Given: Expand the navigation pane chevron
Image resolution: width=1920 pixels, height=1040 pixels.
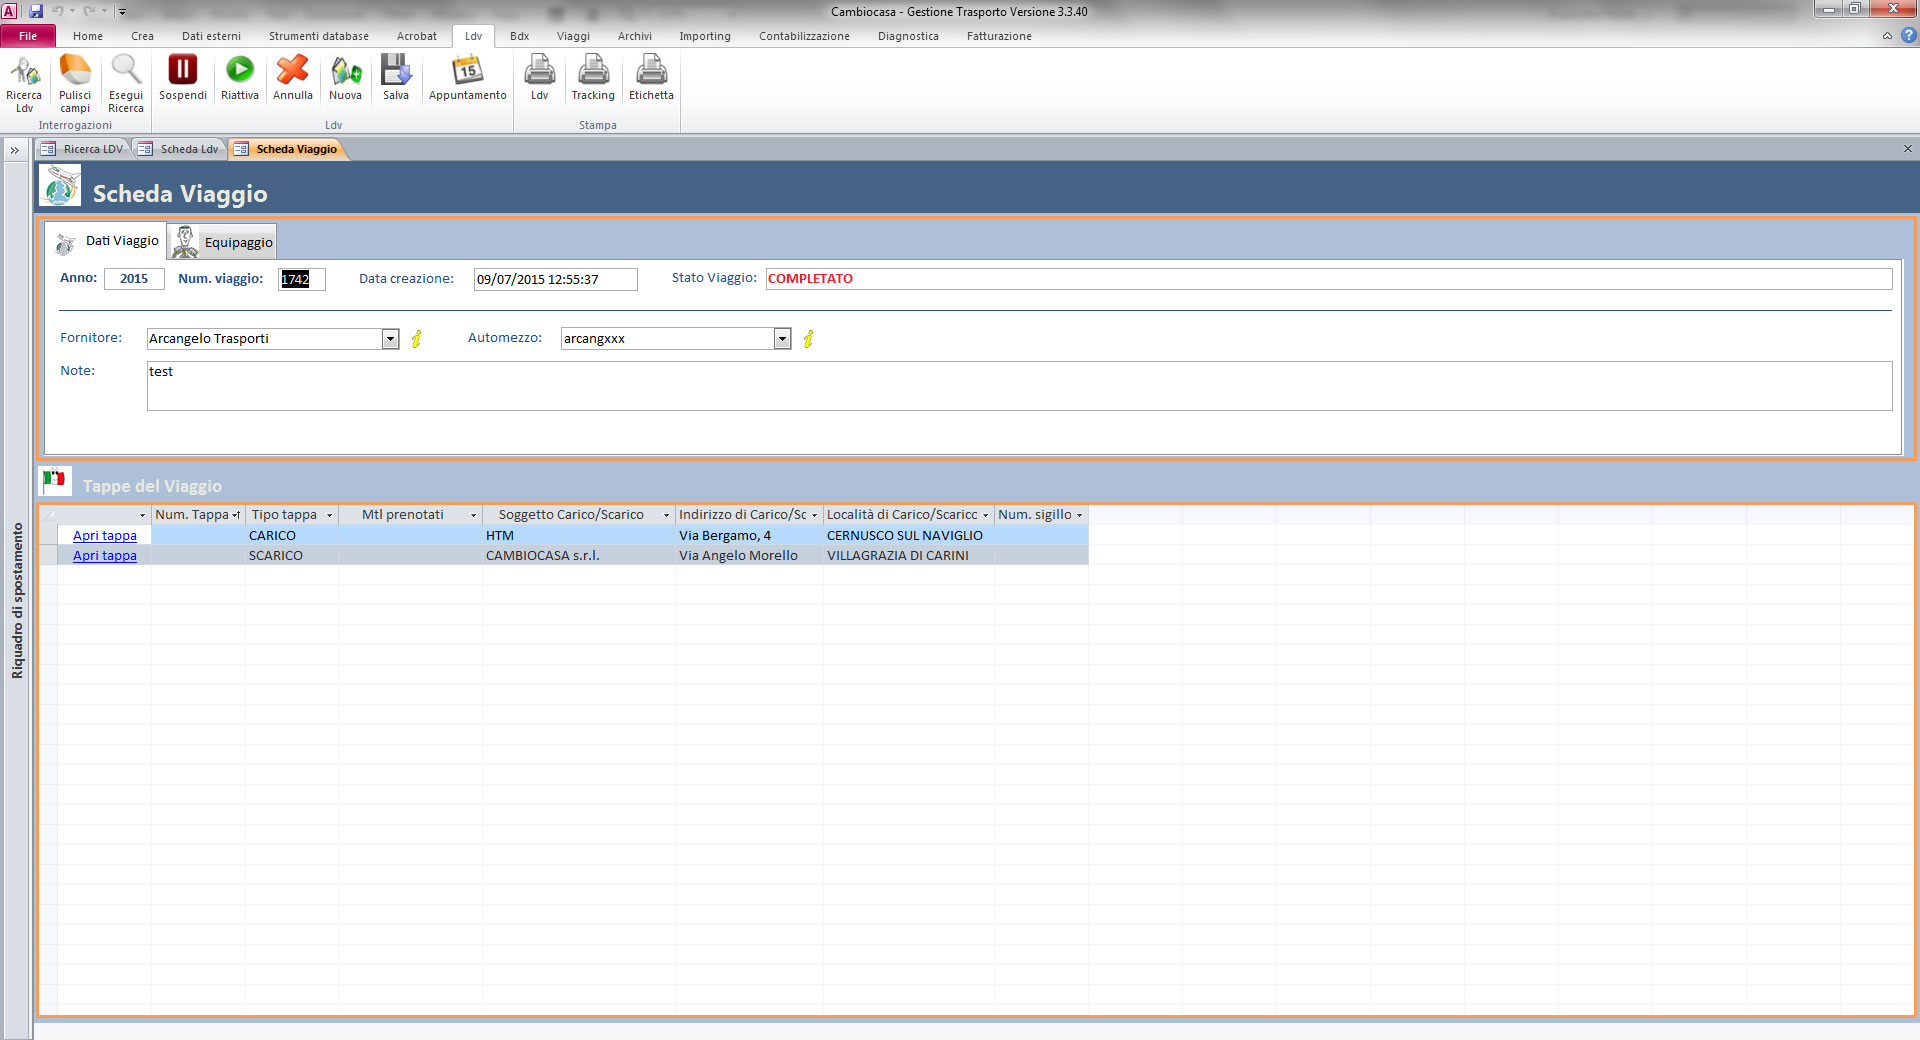Looking at the screenshot, I should (x=15, y=150).
